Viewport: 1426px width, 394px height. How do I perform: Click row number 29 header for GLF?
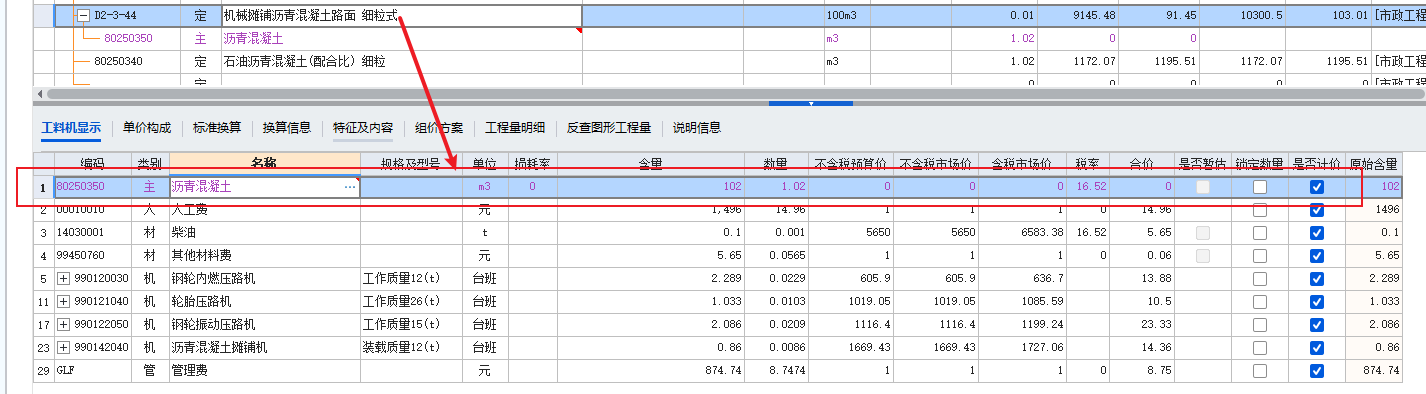pos(44,371)
